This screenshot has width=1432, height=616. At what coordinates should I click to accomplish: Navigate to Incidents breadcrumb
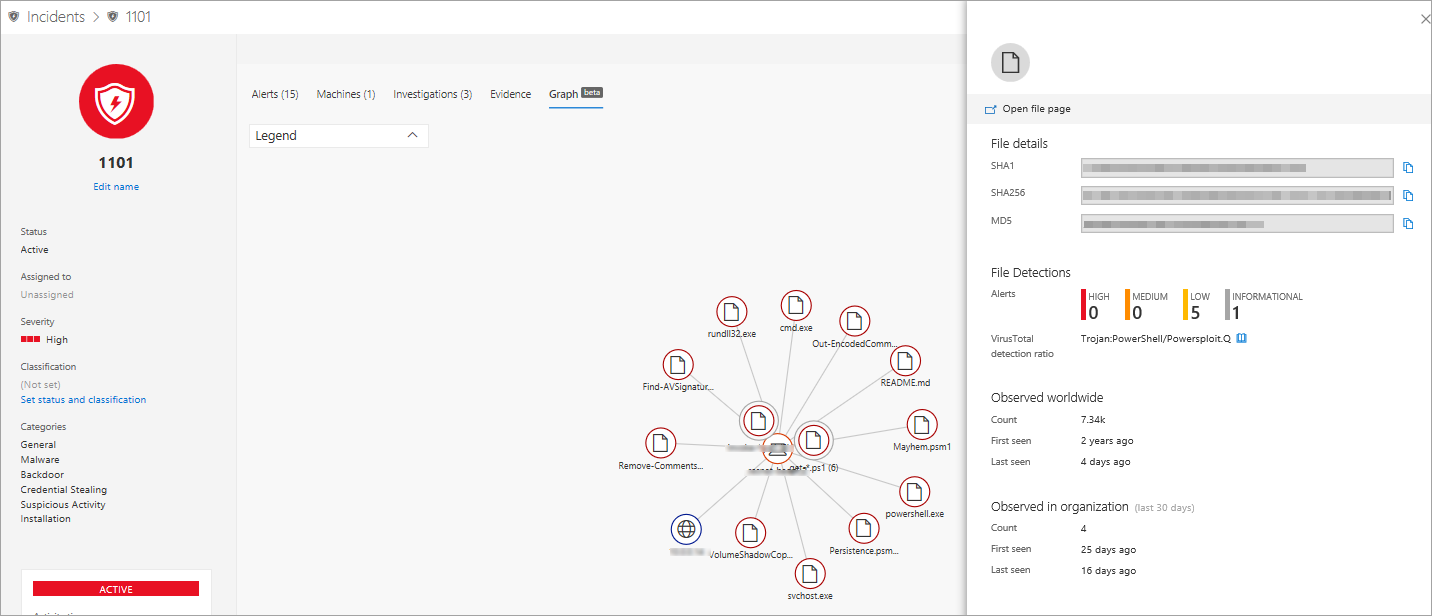[x=55, y=17]
